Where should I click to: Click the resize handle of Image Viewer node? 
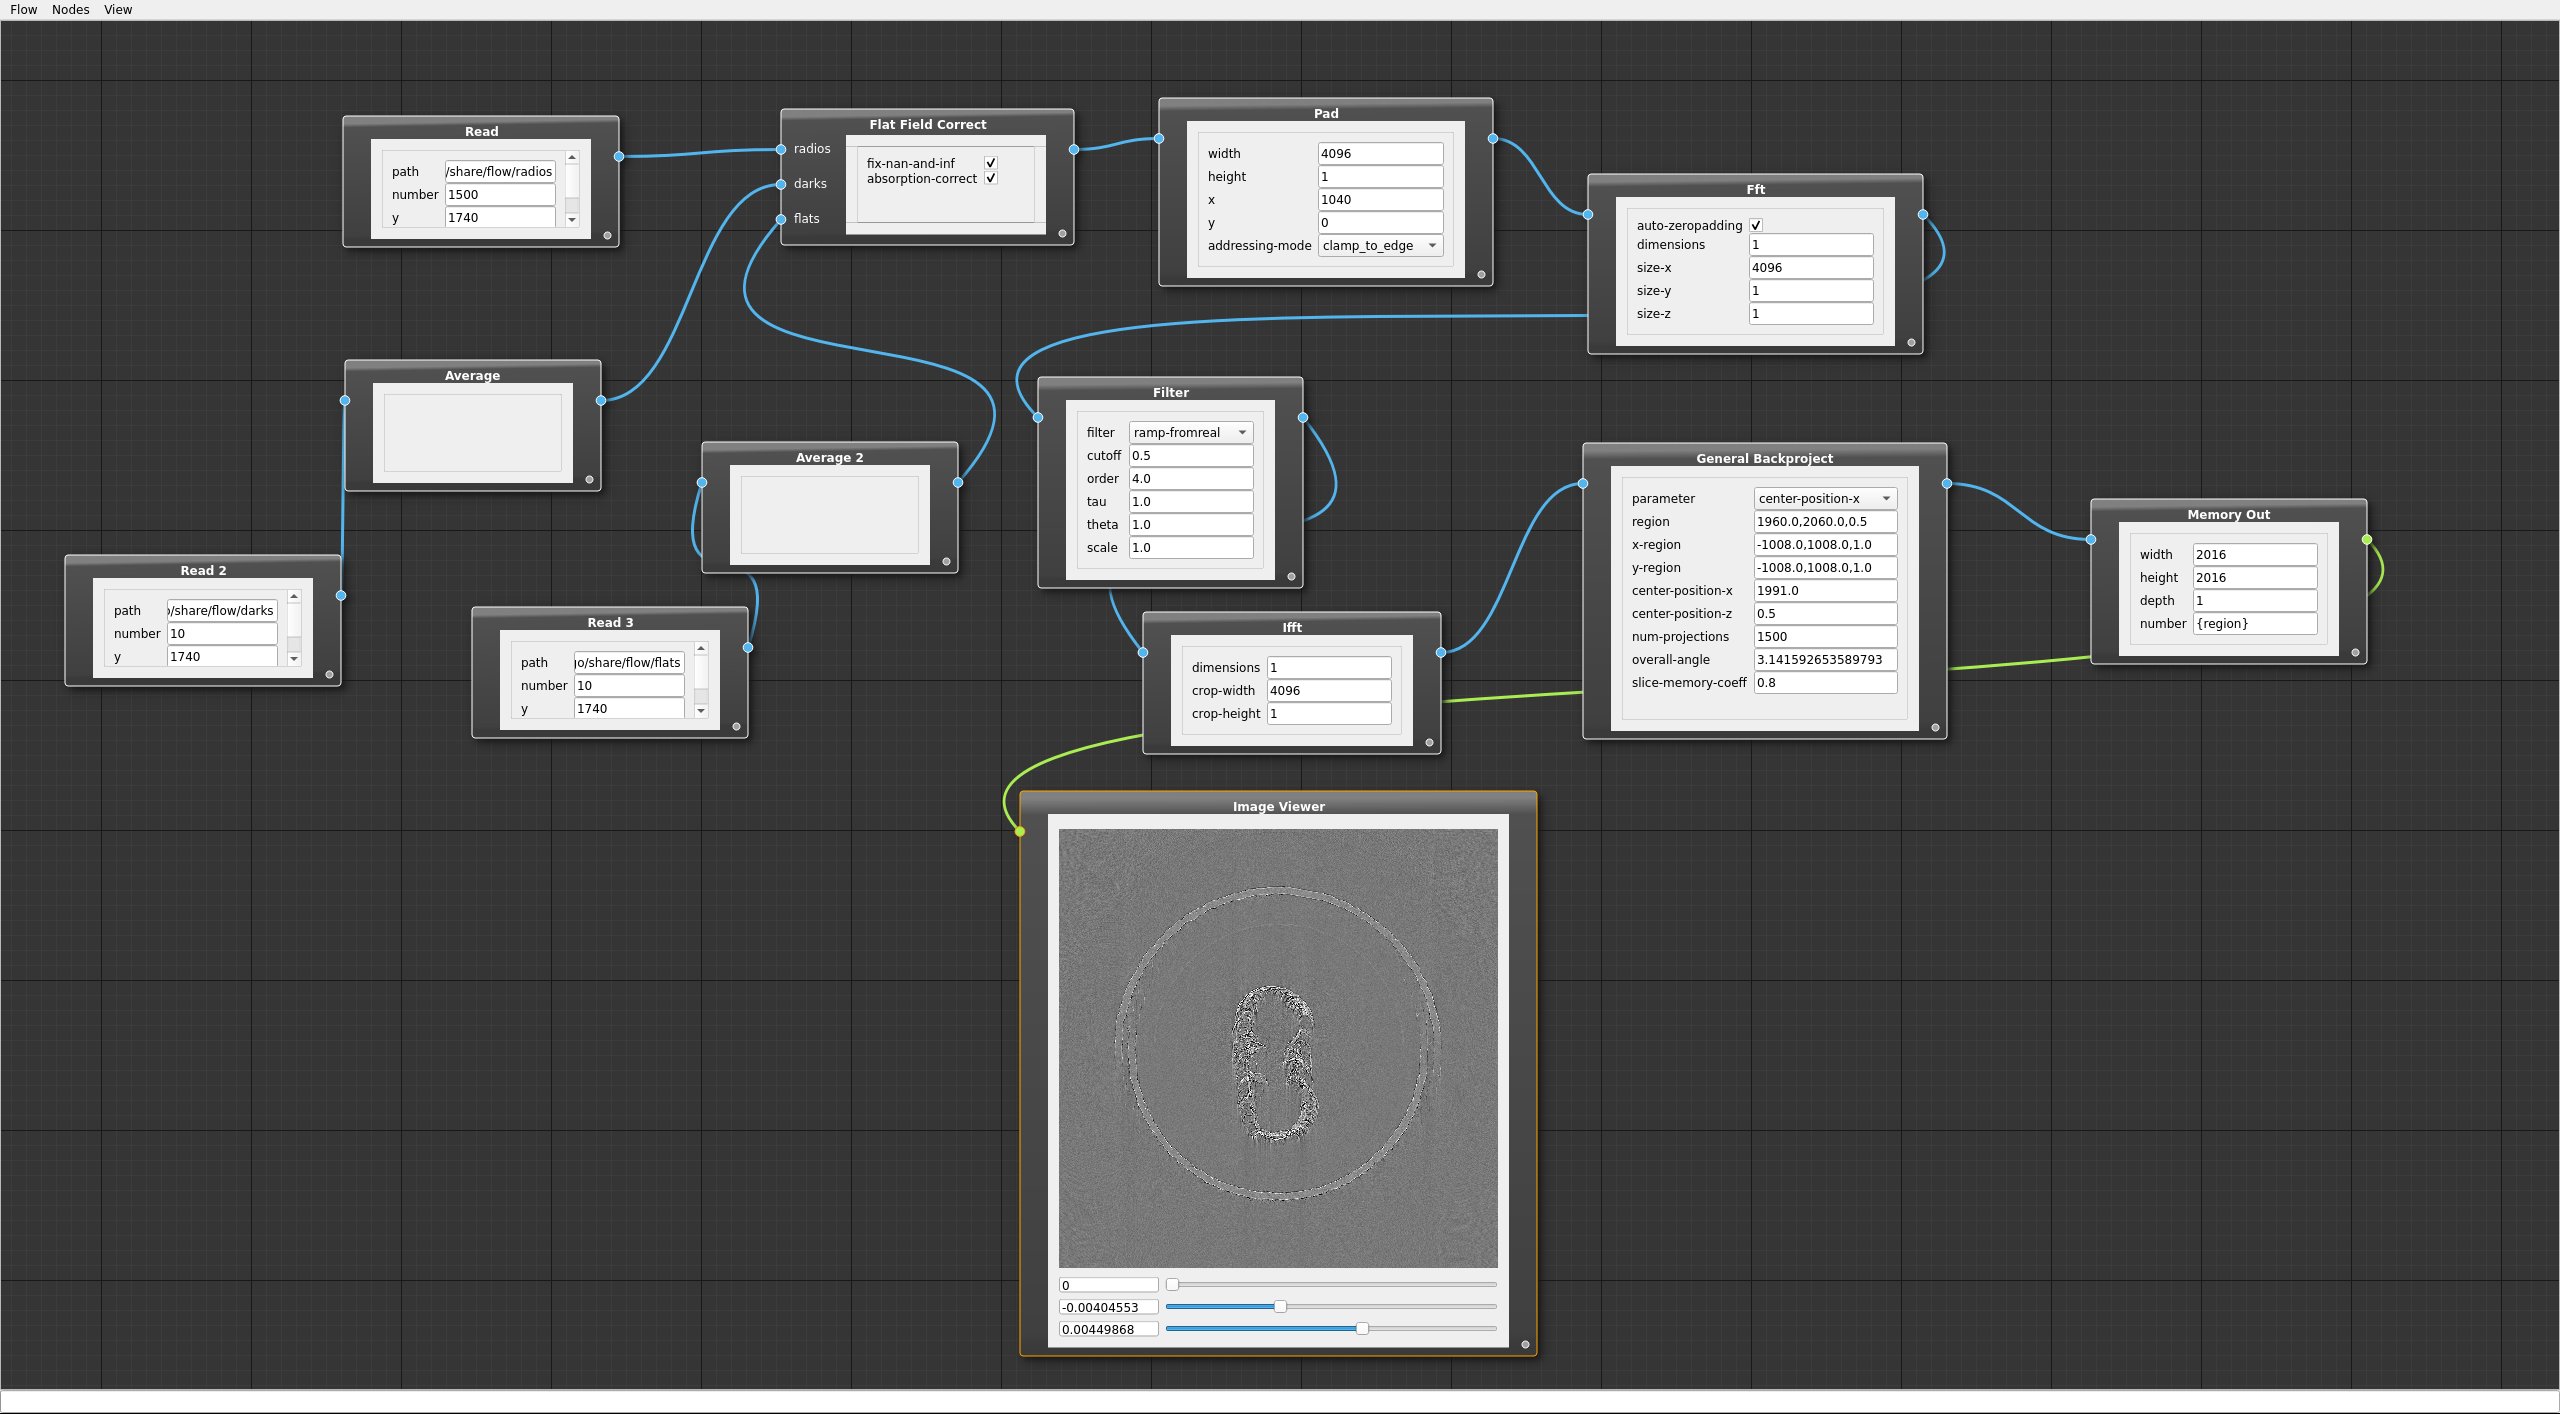point(1525,1345)
